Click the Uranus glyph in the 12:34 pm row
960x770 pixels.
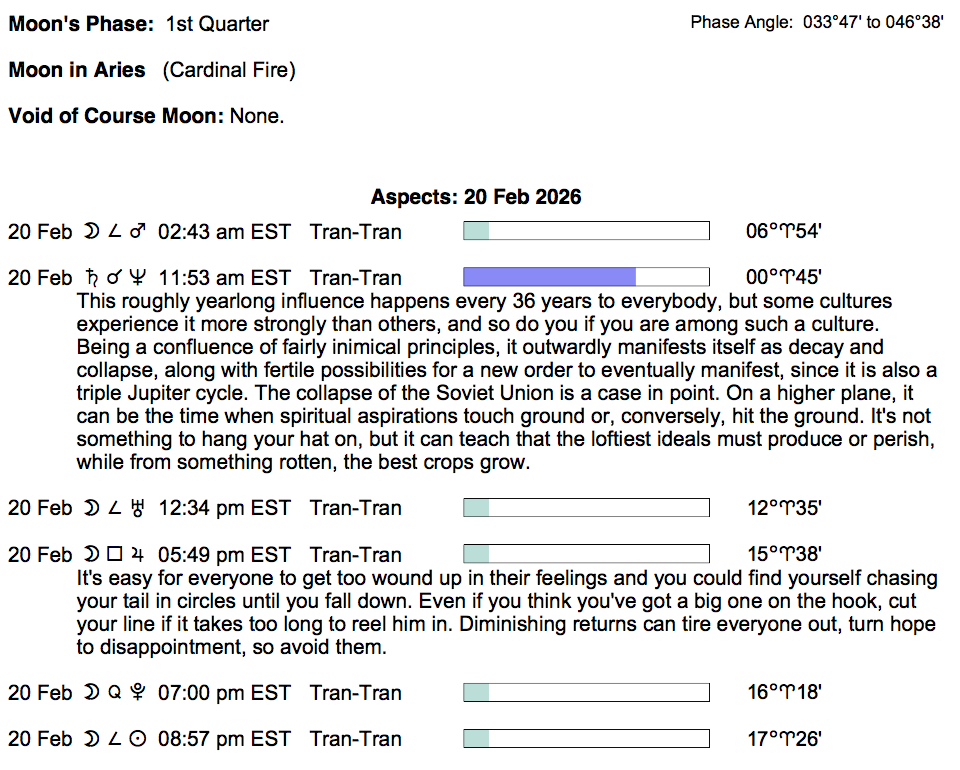[x=139, y=508]
